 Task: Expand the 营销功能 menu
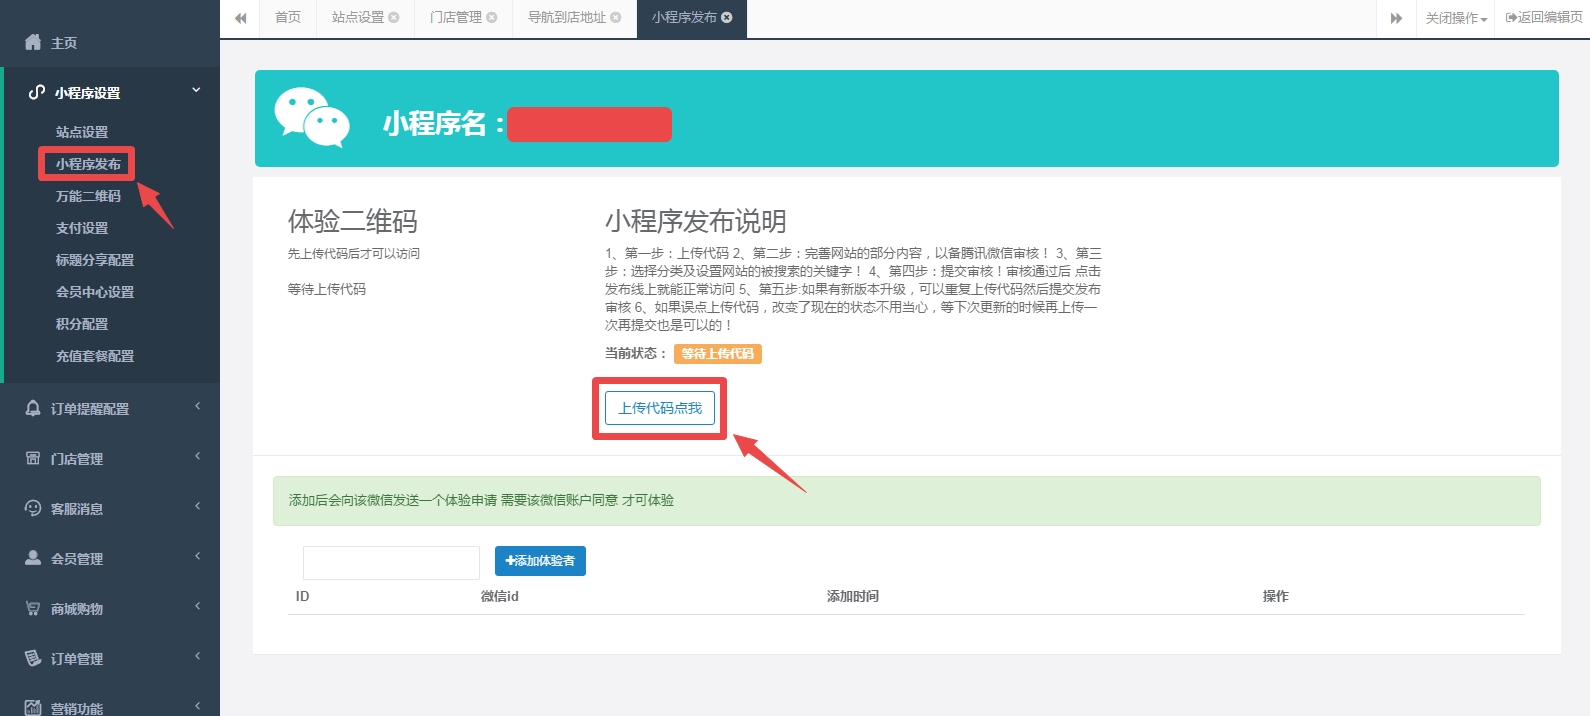(x=197, y=706)
